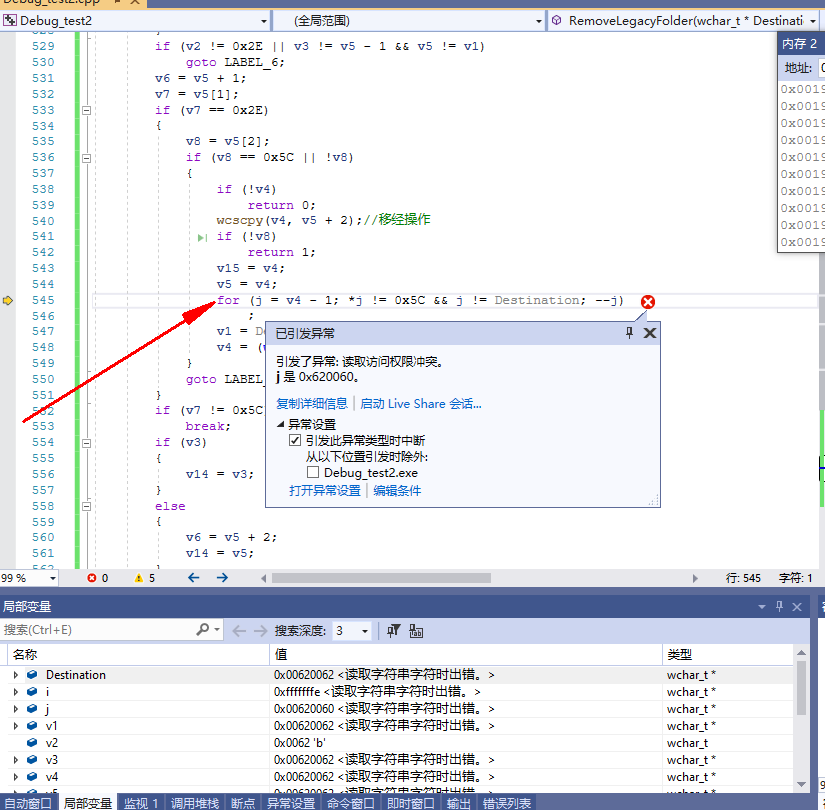Open the Locals panel window options arrow

point(761,607)
